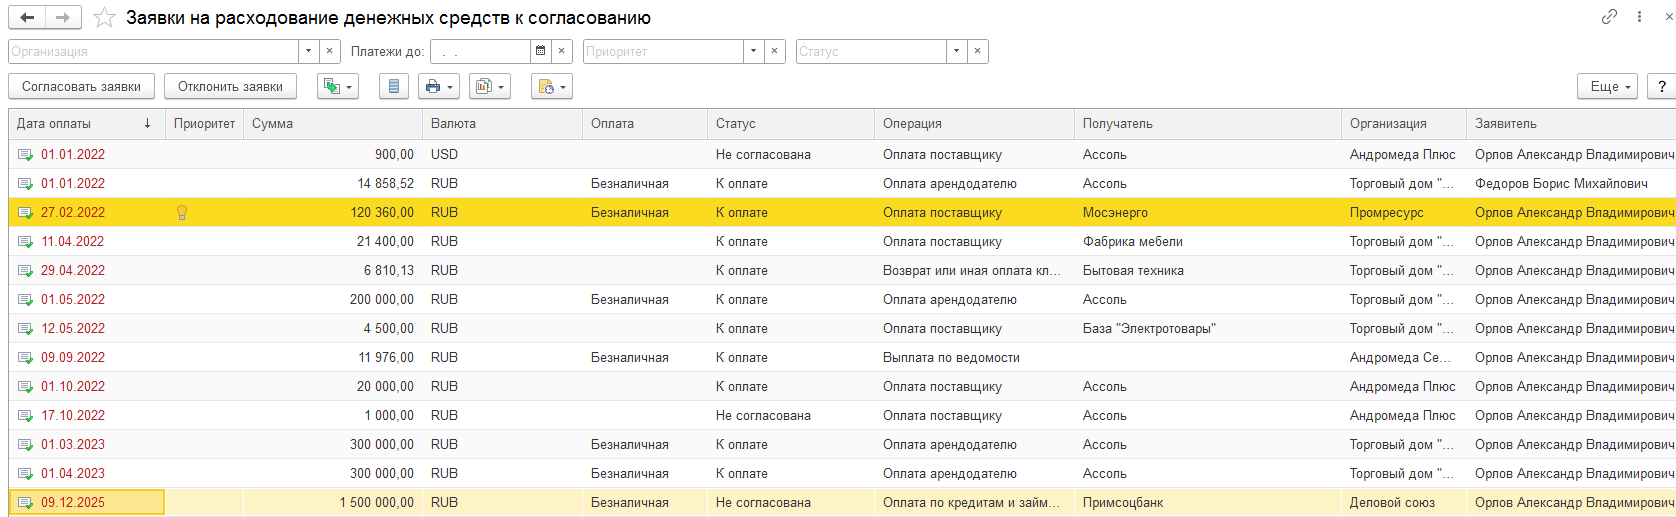The image size is (1676, 517).
Task: Click the list view icon in the toolbar
Action: coord(394,87)
